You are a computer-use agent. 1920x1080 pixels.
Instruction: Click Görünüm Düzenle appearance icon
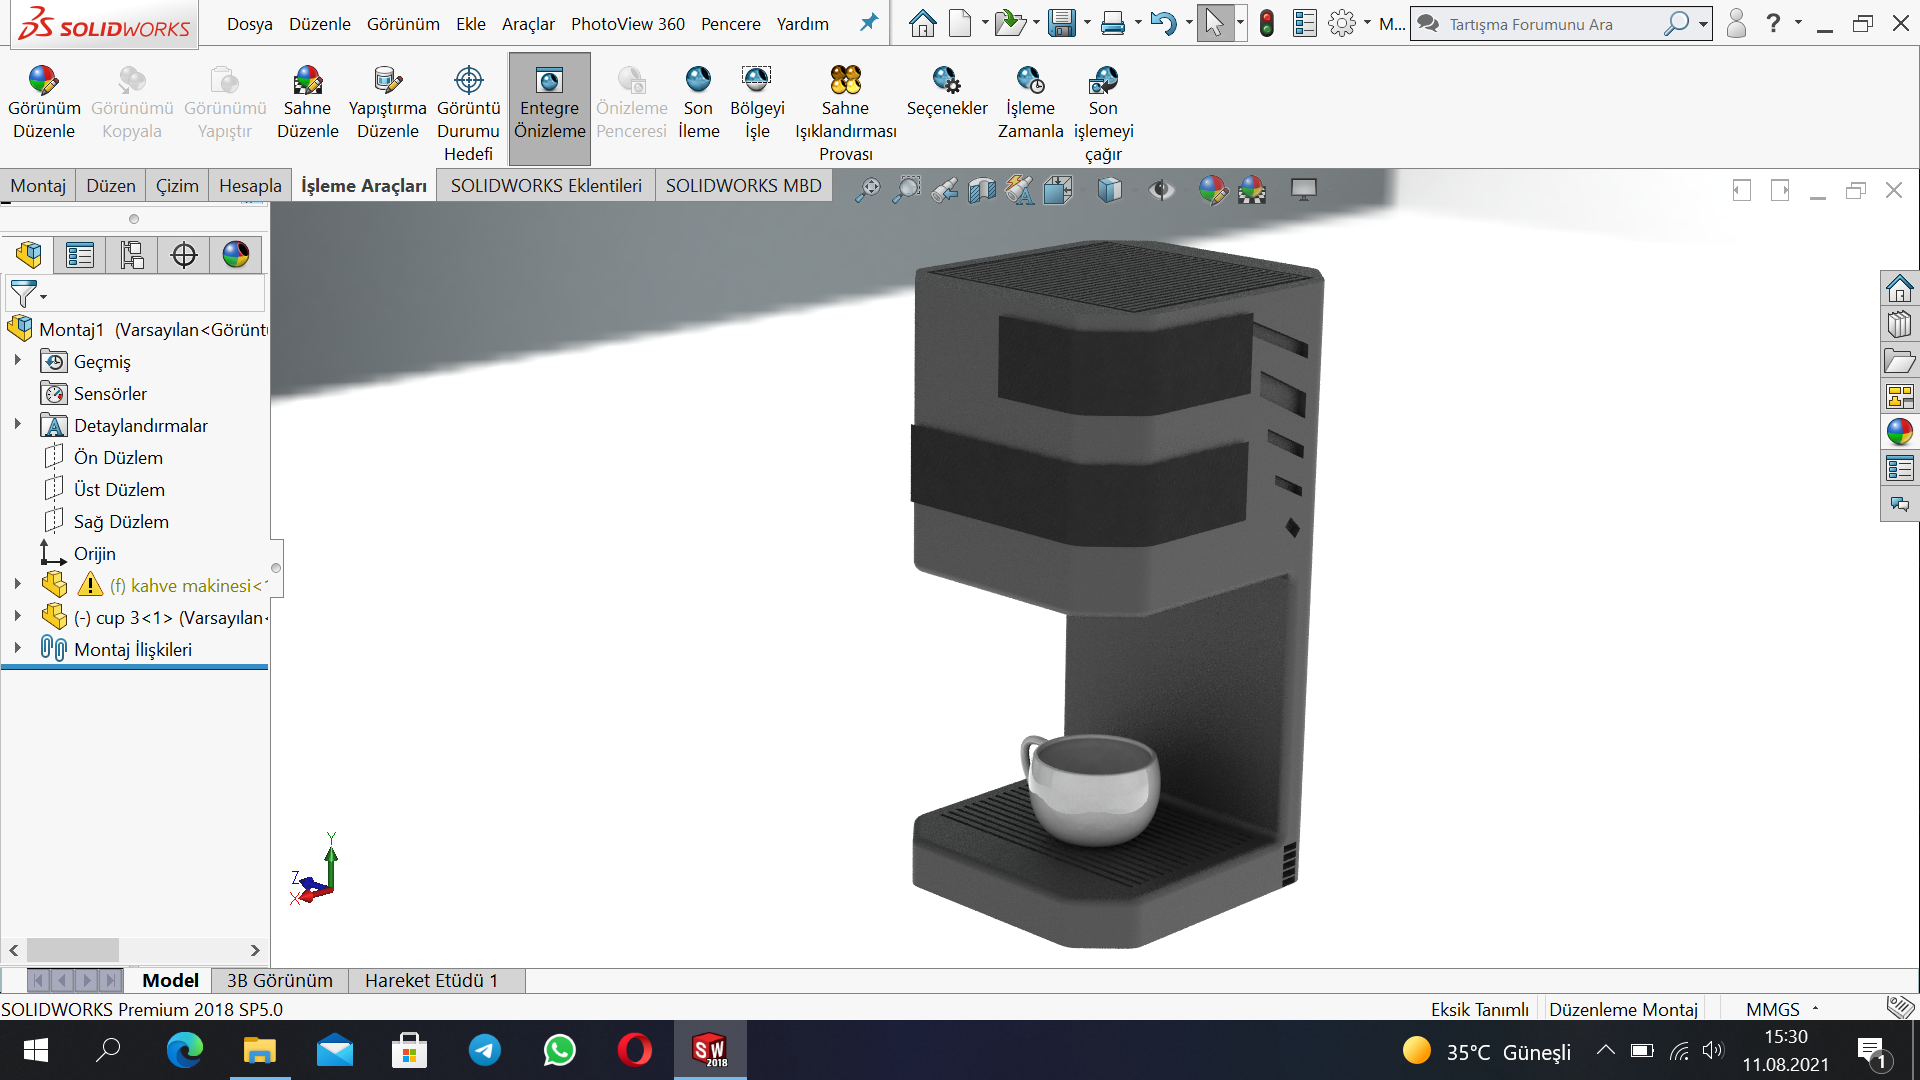click(43, 80)
